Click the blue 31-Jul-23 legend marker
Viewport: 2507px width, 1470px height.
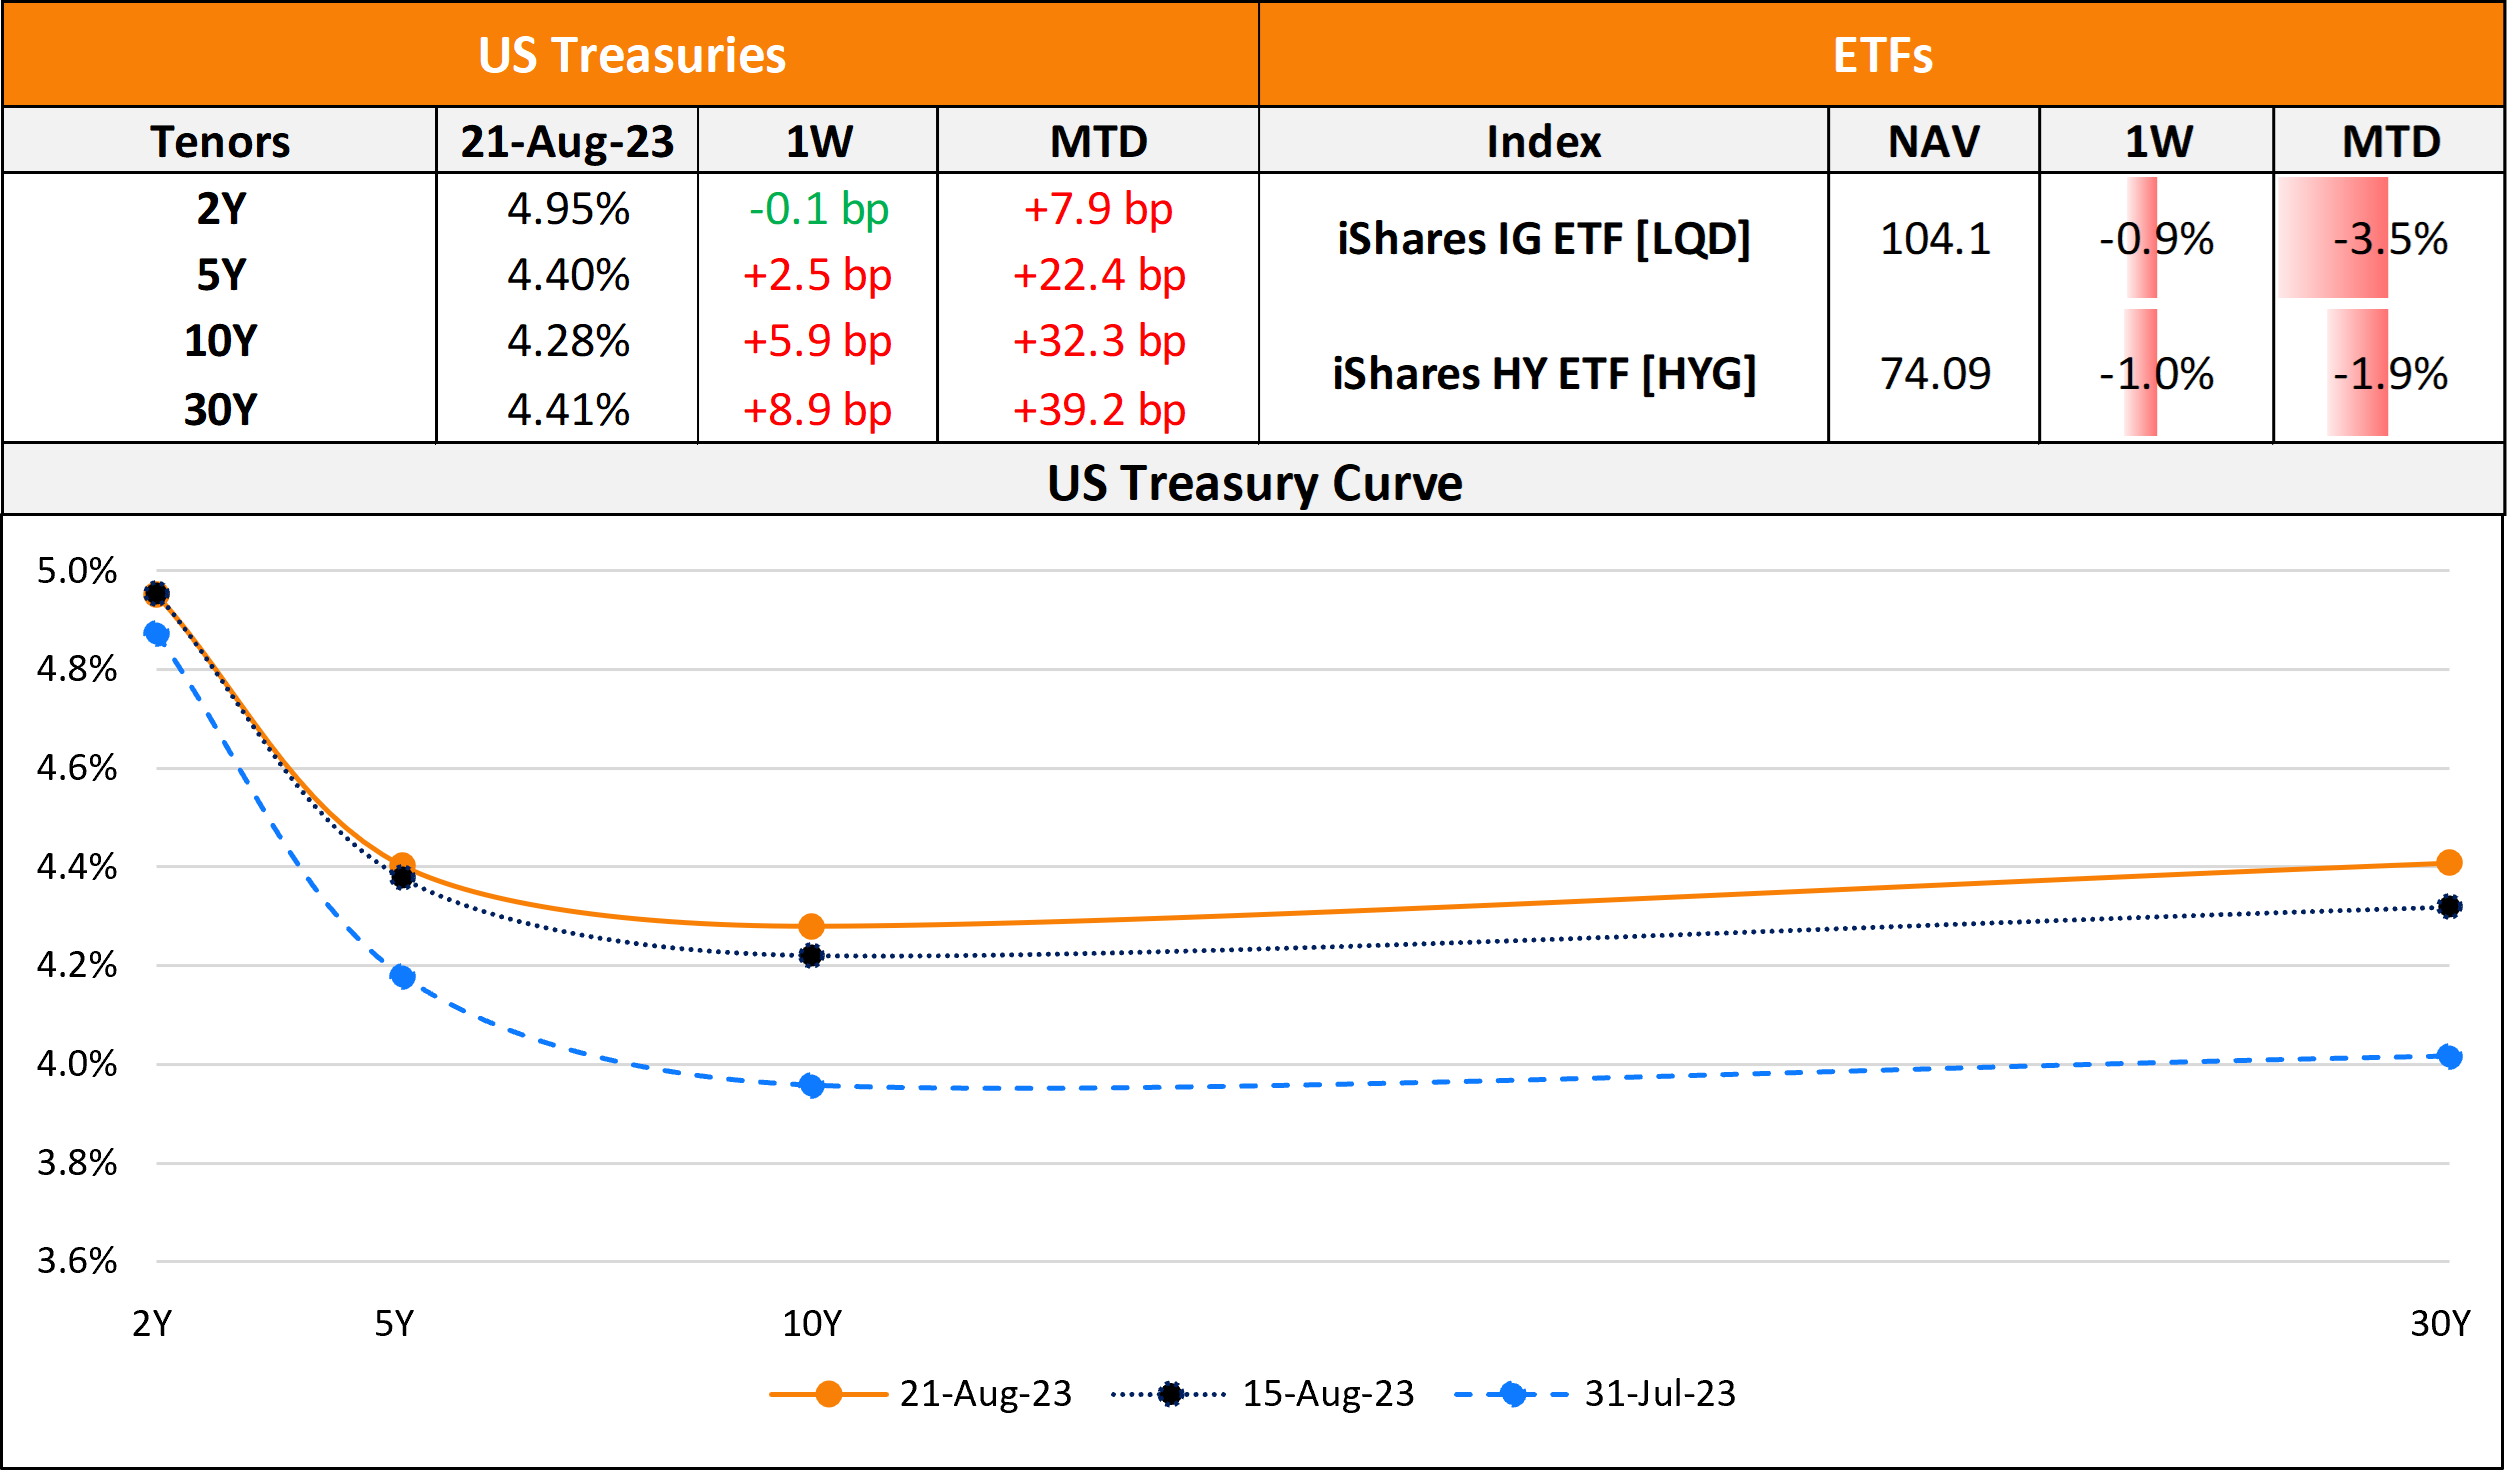1512,1394
